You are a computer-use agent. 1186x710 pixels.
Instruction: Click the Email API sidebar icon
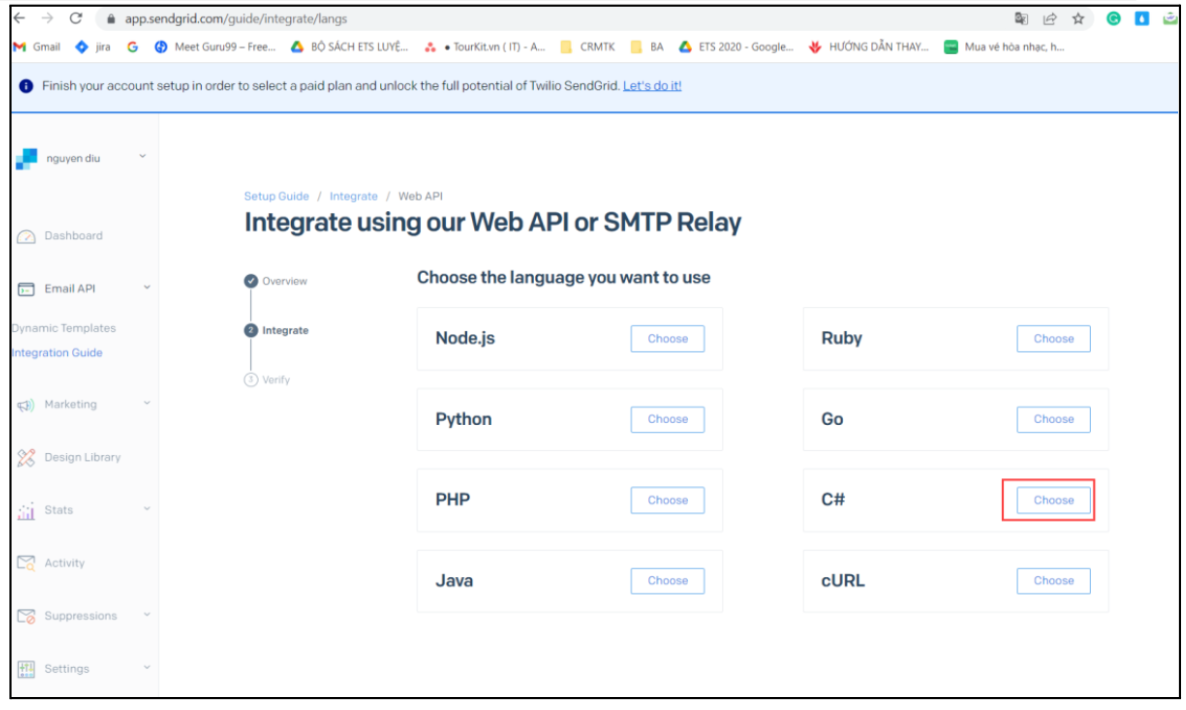point(26,290)
